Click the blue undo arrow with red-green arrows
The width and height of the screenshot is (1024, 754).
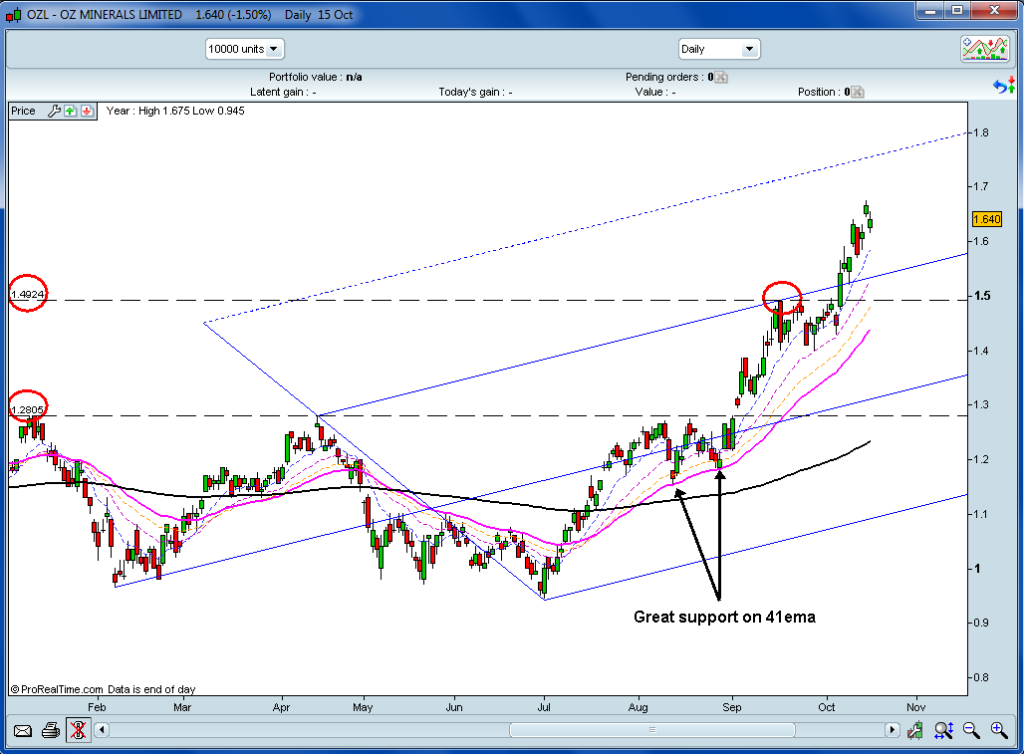[x=1004, y=86]
